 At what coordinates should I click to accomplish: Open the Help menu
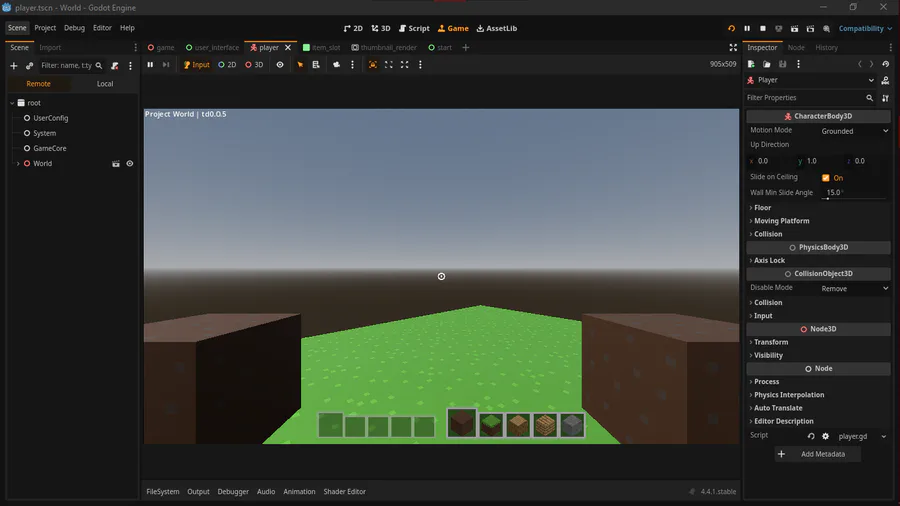(x=127, y=28)
